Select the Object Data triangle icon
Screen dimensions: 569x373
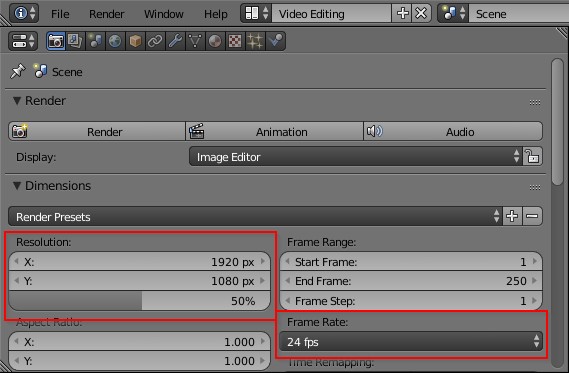[195, 41]
